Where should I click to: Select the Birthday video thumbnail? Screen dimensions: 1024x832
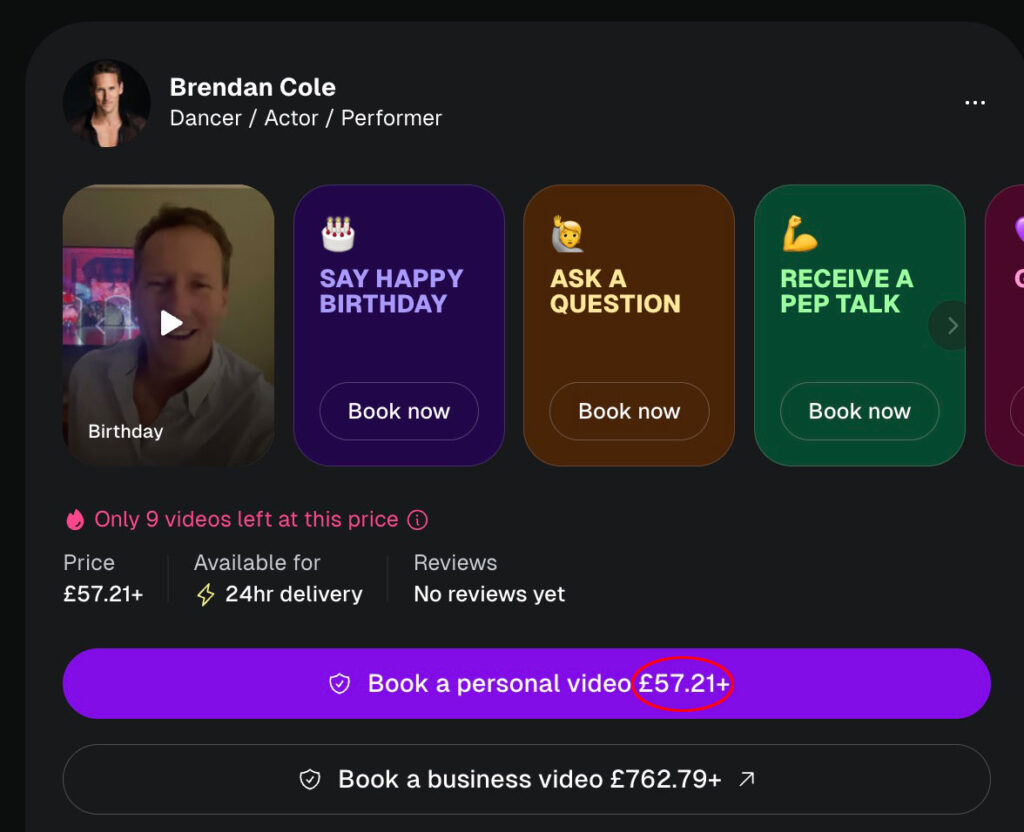(168, 323)
